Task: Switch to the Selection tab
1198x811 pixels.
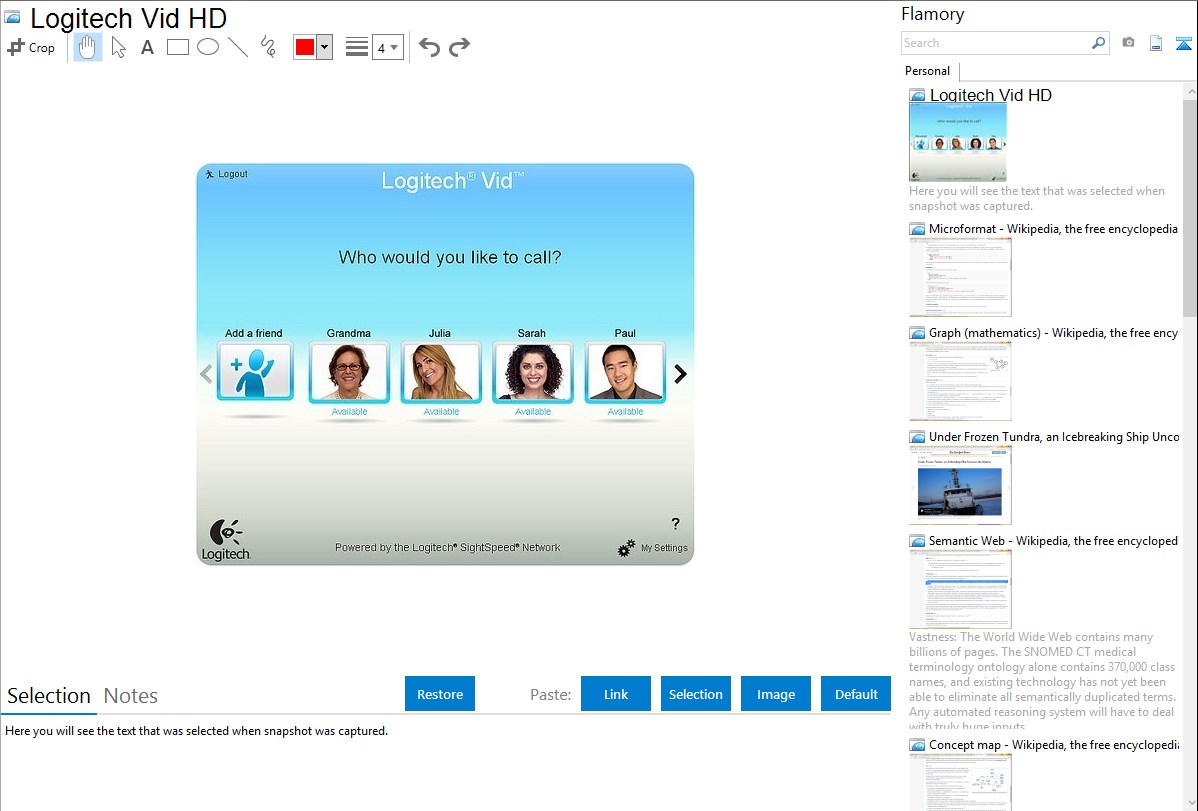Action: pos(49,696)
